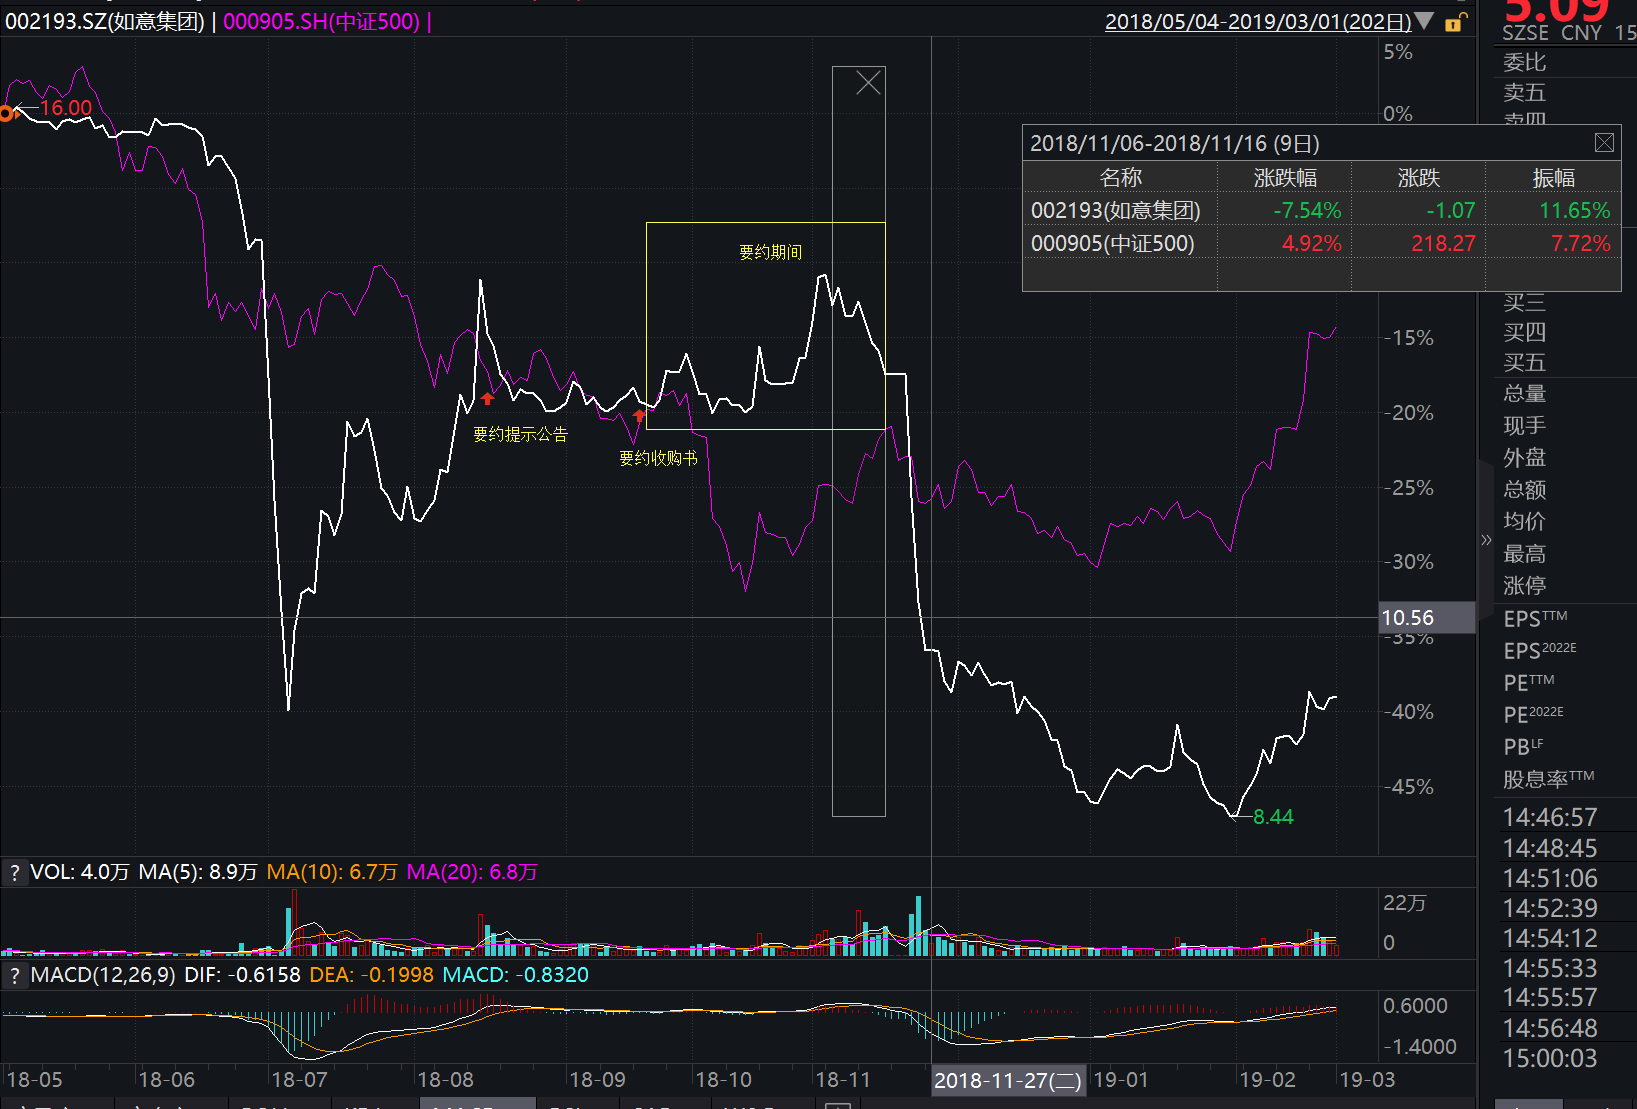Click the 14:46:57 trade time entry
The image size is (1637, 1109).
coord(1550,817)
